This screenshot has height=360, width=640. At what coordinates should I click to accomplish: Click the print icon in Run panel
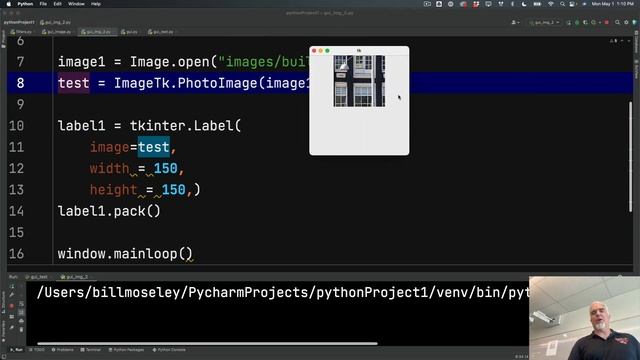[21, 321]
